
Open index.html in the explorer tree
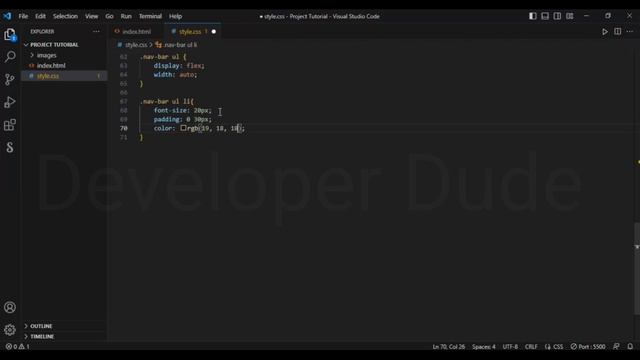51,65
